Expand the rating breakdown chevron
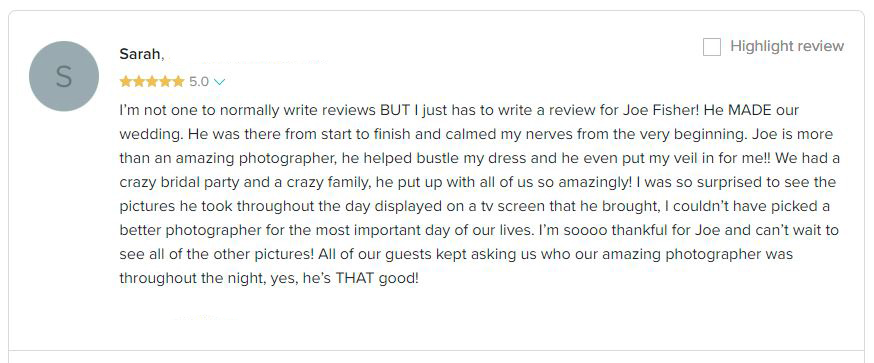 [219, 82]
